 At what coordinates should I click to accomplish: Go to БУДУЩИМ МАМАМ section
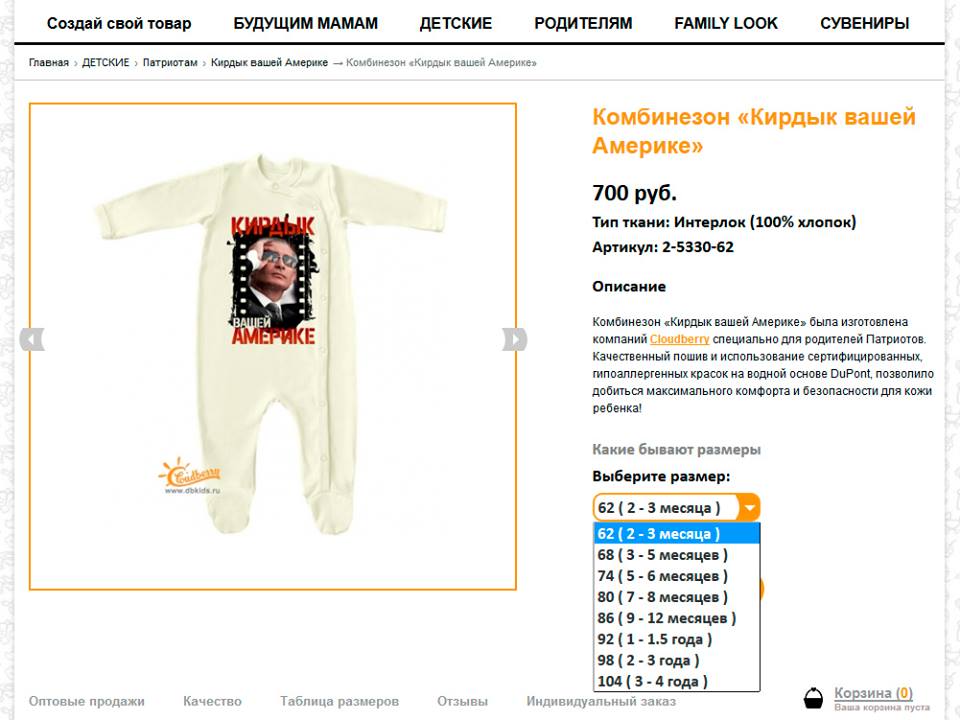(306, 23)
